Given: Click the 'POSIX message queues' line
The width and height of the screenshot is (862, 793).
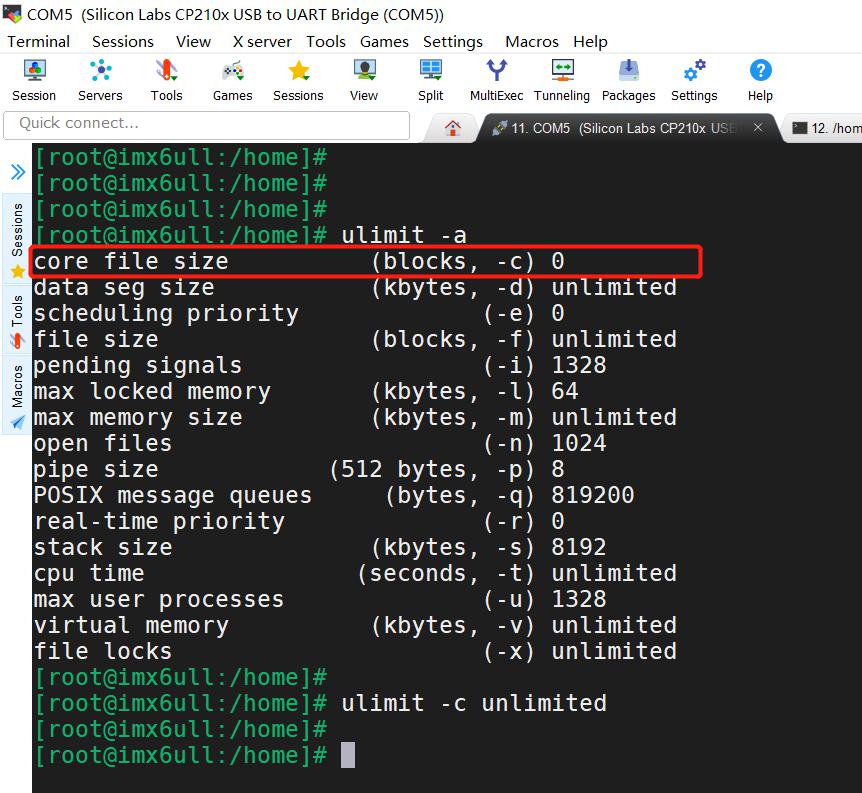Looking at the screenshot, I should click(334, 495).
